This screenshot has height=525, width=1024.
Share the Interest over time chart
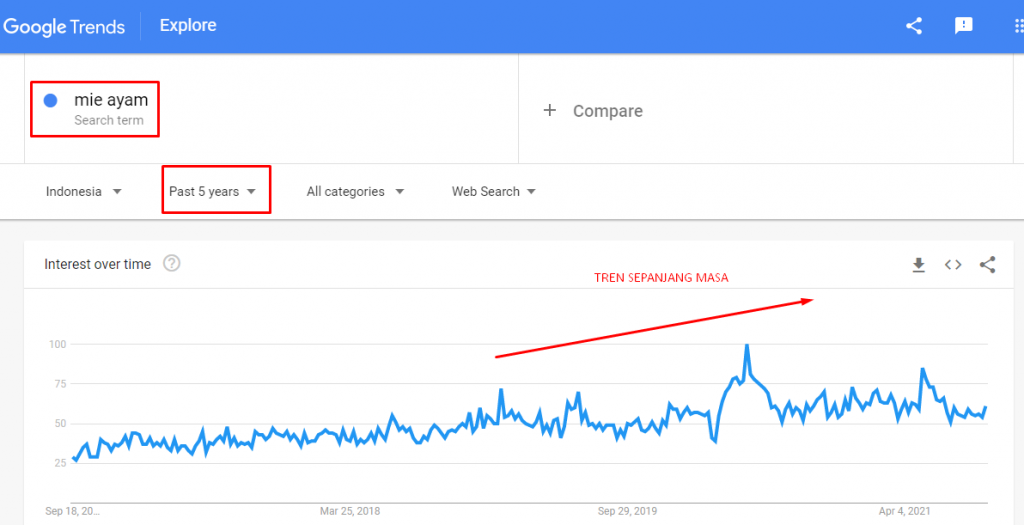click(988, 265)
